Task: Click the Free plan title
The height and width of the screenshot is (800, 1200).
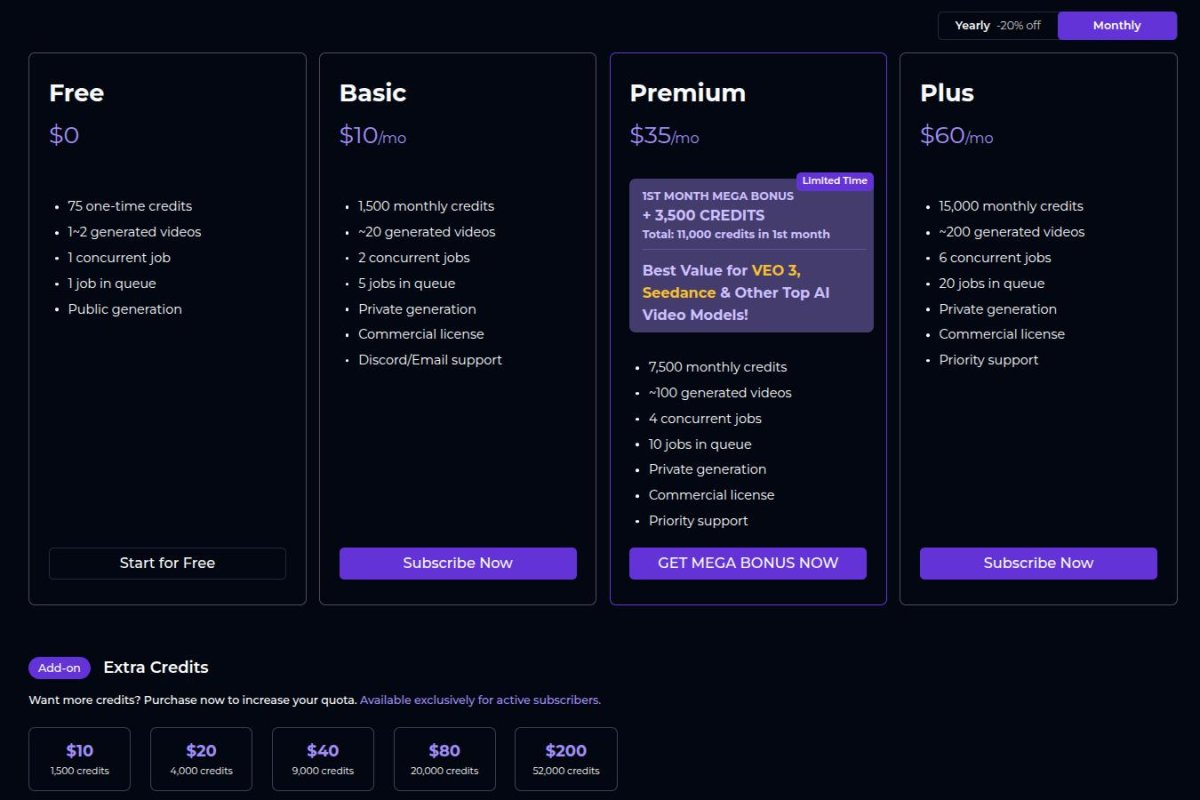Action: [x=76, y=93]
